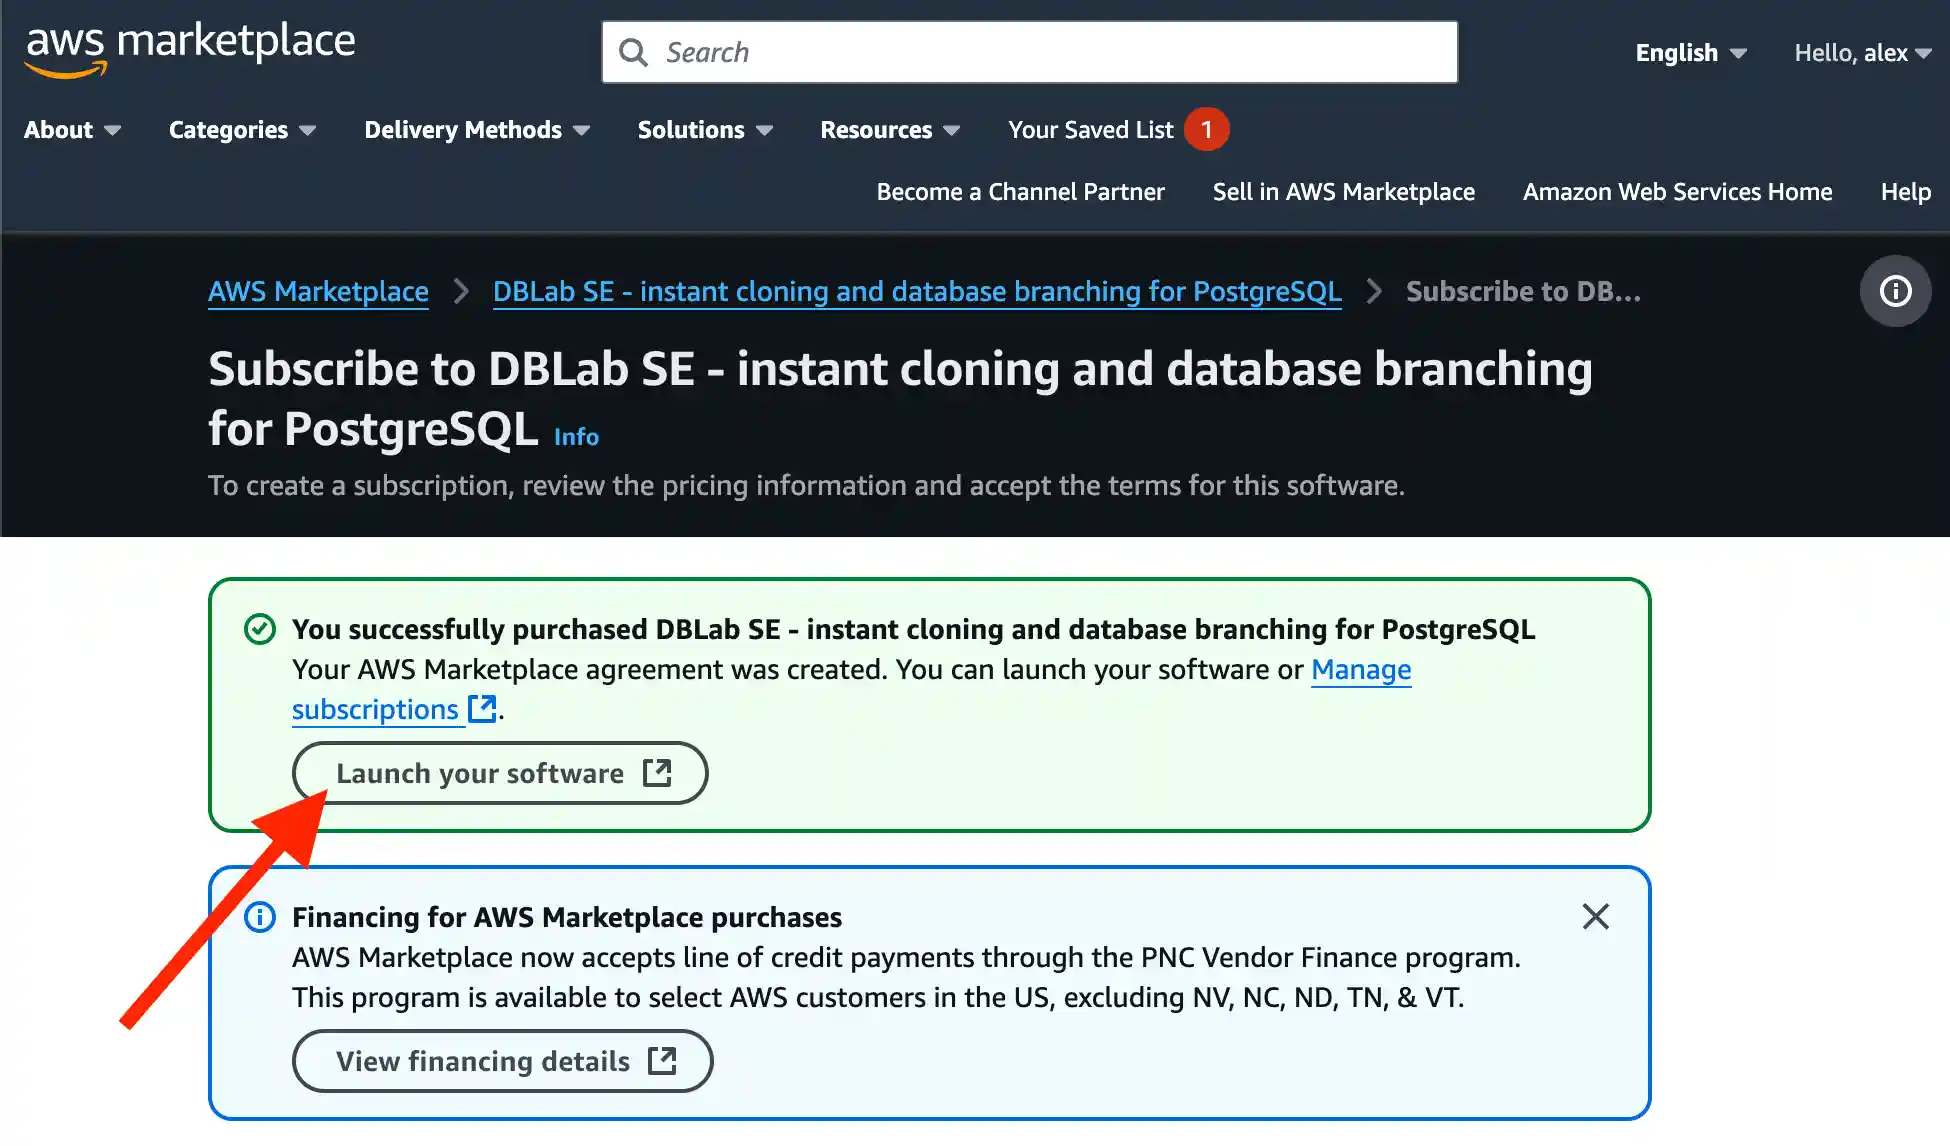Click the blue info icon on financing banner
The image size is (1950, 1146).
259,916
